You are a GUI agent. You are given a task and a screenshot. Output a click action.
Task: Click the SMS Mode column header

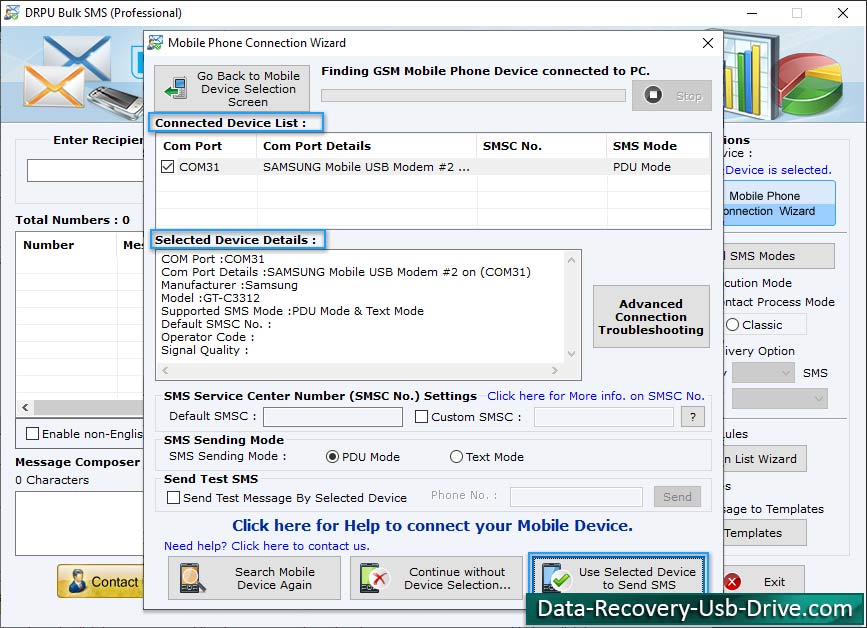click(x=659, y=146)
